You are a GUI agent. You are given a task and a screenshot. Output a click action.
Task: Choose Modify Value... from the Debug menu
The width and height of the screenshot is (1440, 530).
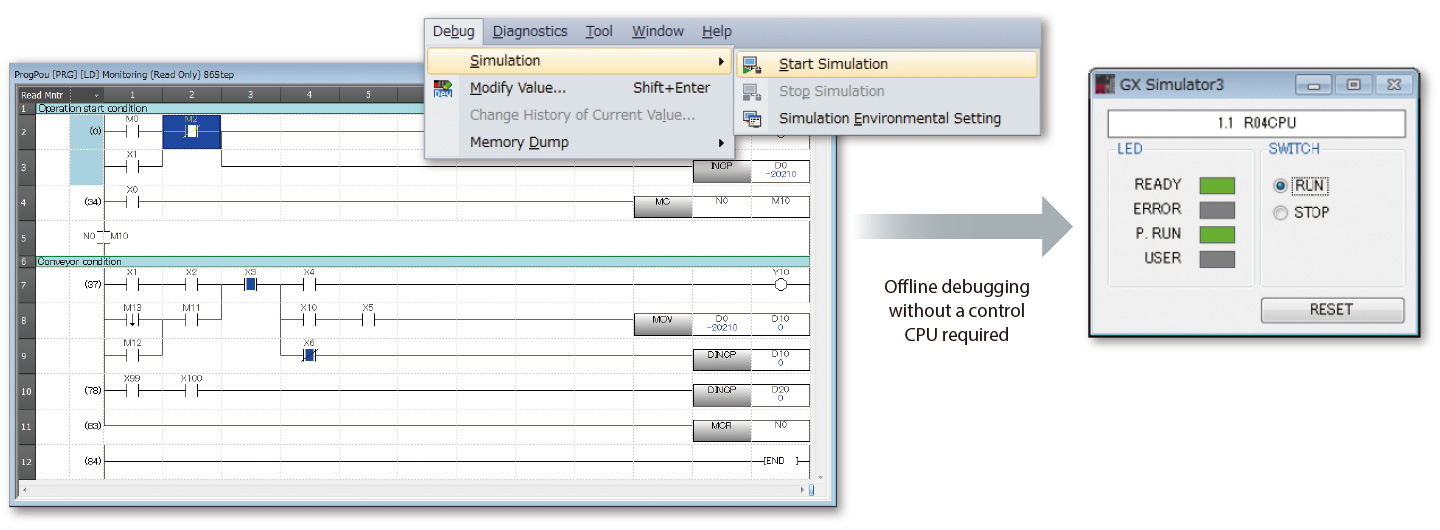coord(518,88)
